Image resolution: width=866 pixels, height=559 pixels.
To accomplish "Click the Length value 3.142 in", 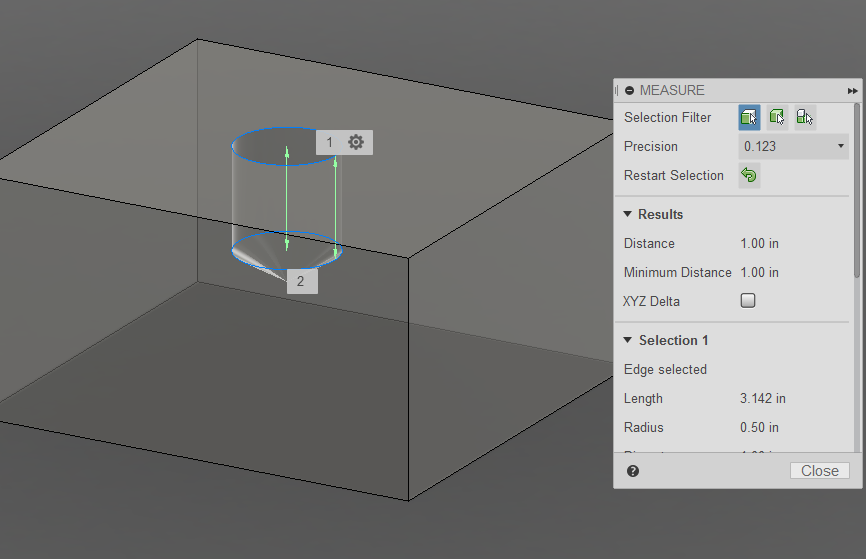I will tap(763, 398).
